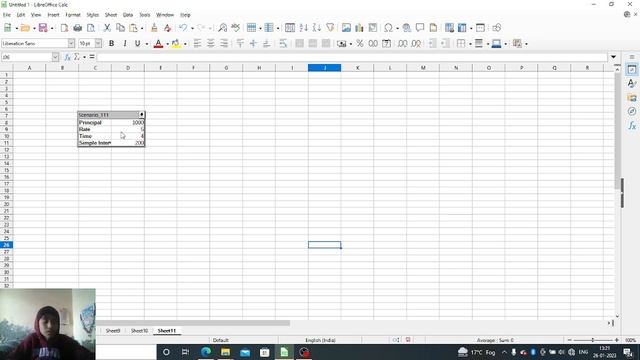Viewport: 640px width, 360px height.
Task: Click the Format as percent icon
Action: (x=360, y=43)
